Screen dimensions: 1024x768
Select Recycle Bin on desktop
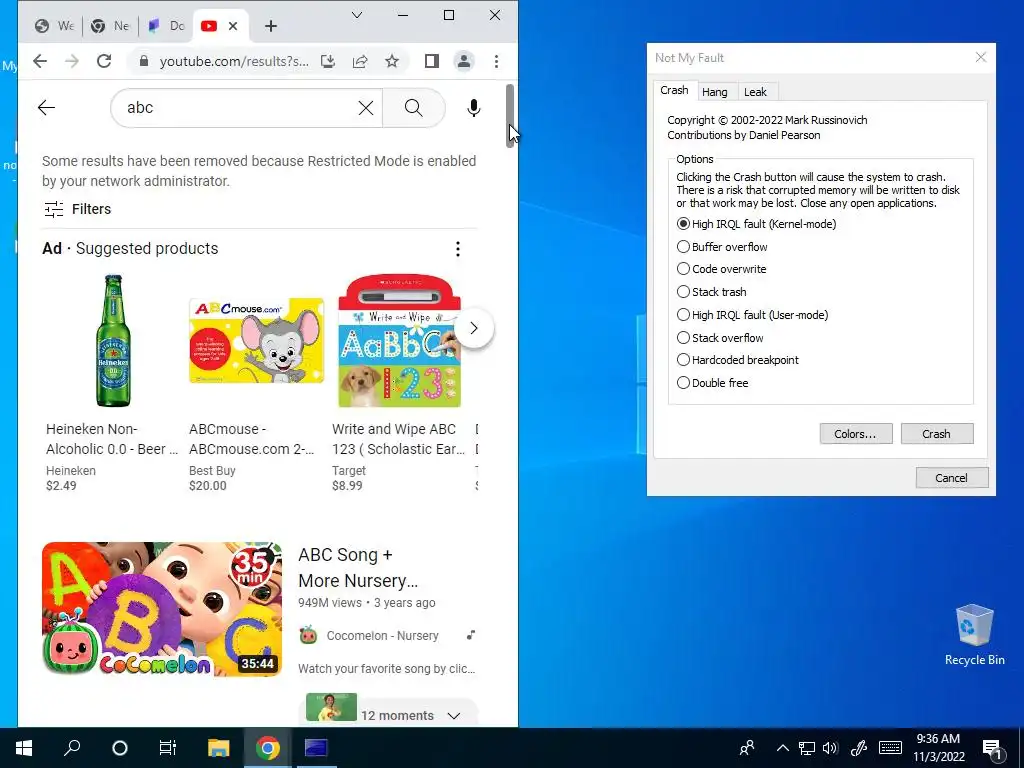pos(974,635)
